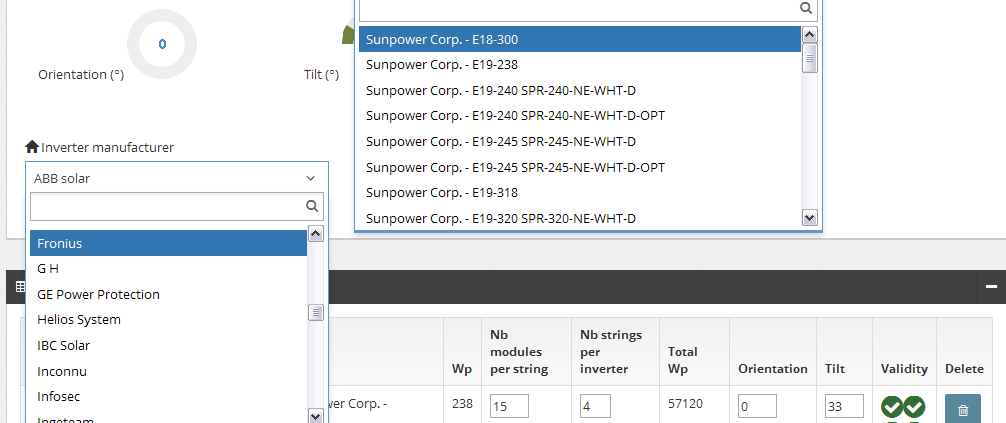The image size is (1006, 423).
Task: Choose E19-240 SPR-240-NE-WHT-D-OPT module
Action: (579, 116)
